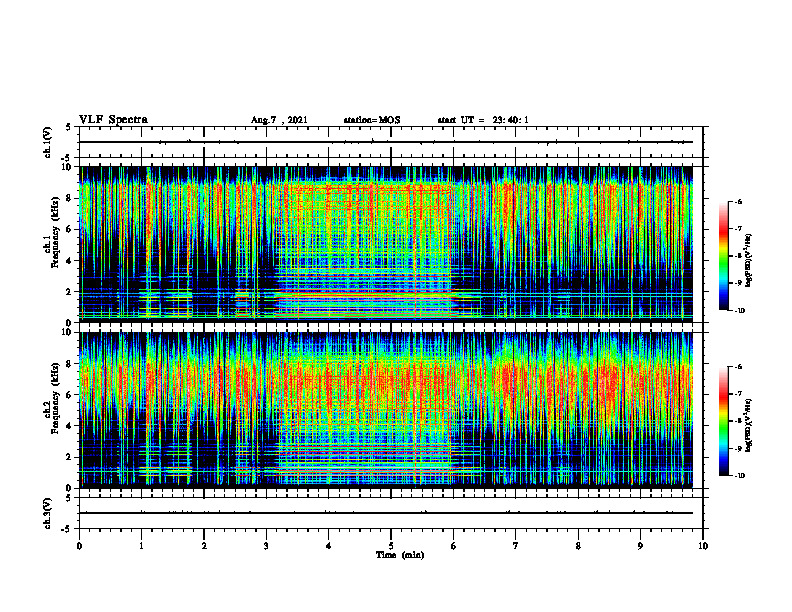Click the ch.1 colorbar "-6" tick label

click(x=739, y=202)
